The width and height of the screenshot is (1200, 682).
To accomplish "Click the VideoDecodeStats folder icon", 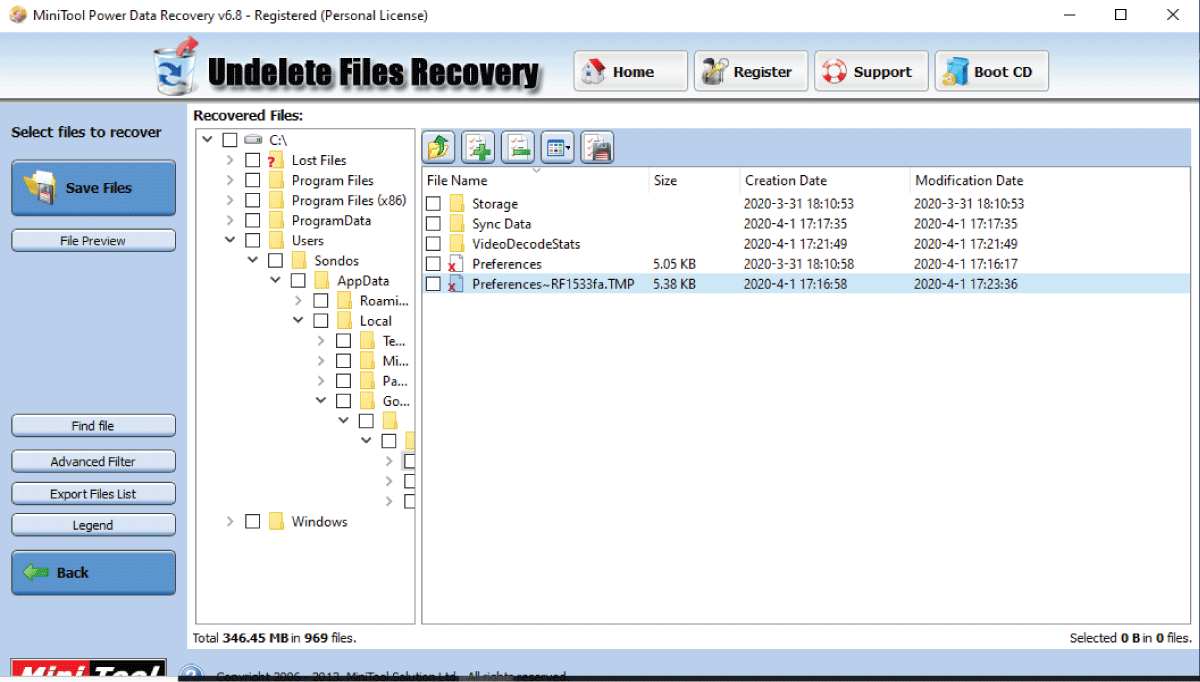I will coord(457,244).
